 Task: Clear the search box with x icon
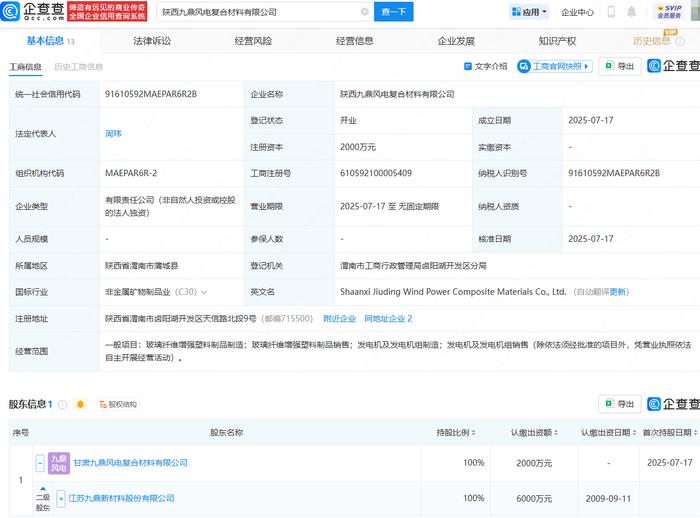click(365, 12)
